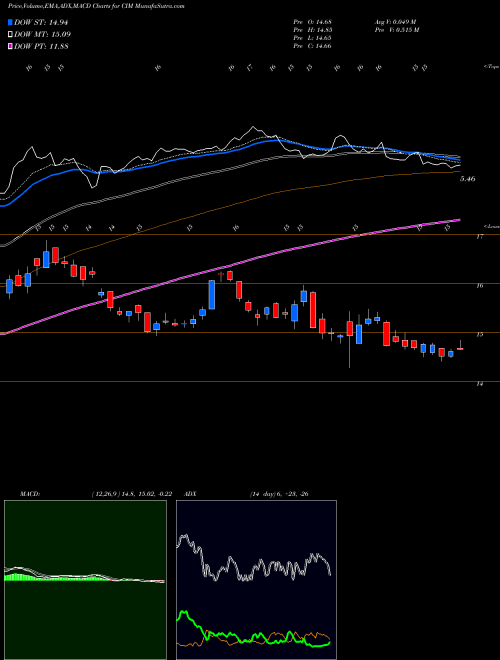Screen dimensions: 500x660
Task: Click the Pre V: 0.515 M value
Action: (399, 30)
